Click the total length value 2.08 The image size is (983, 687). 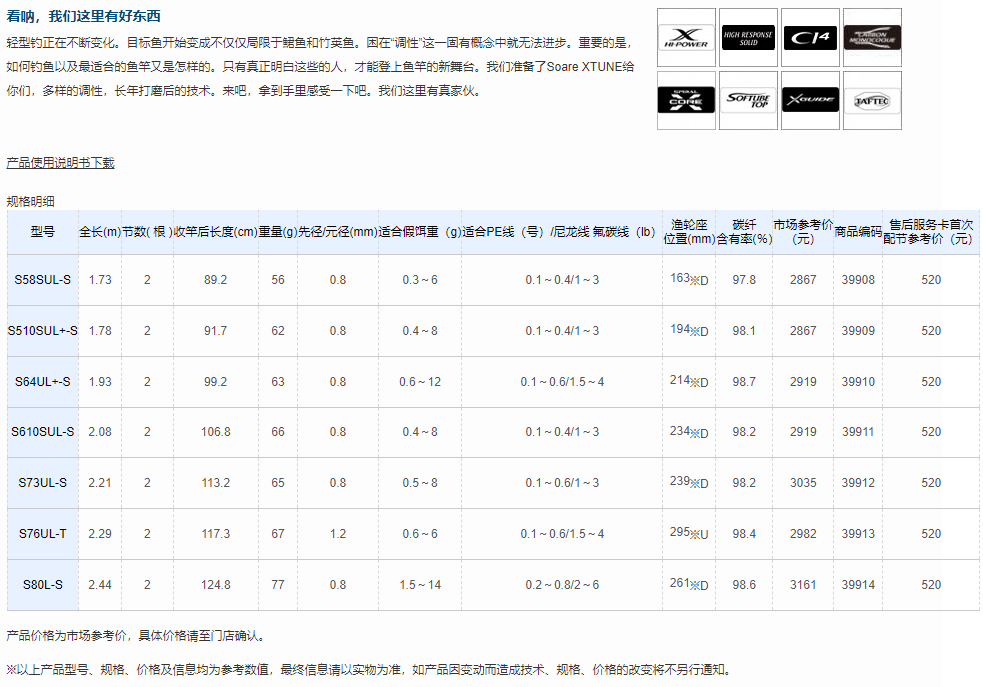pyautogui.click(x=100, y=432)
